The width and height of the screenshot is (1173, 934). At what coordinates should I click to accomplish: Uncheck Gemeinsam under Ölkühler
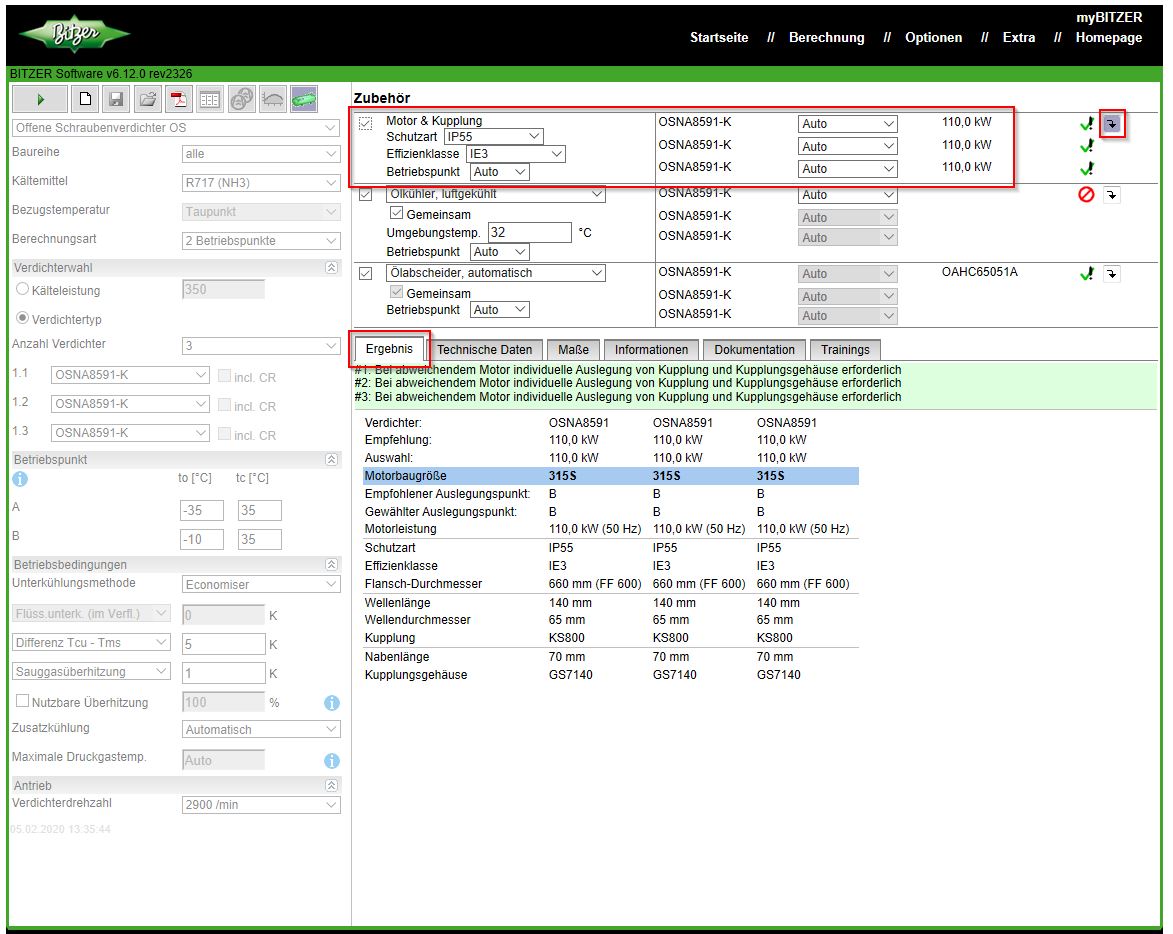click(x=397, y=214)
